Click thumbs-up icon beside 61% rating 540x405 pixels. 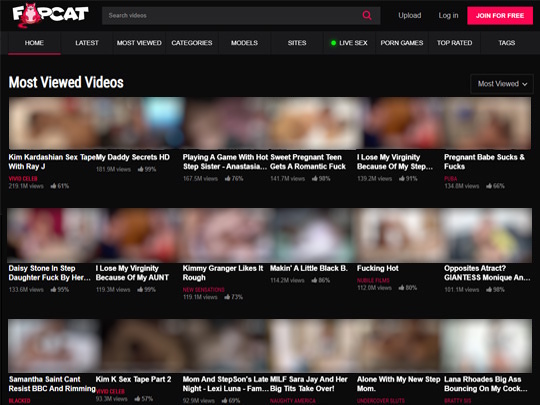53,186
